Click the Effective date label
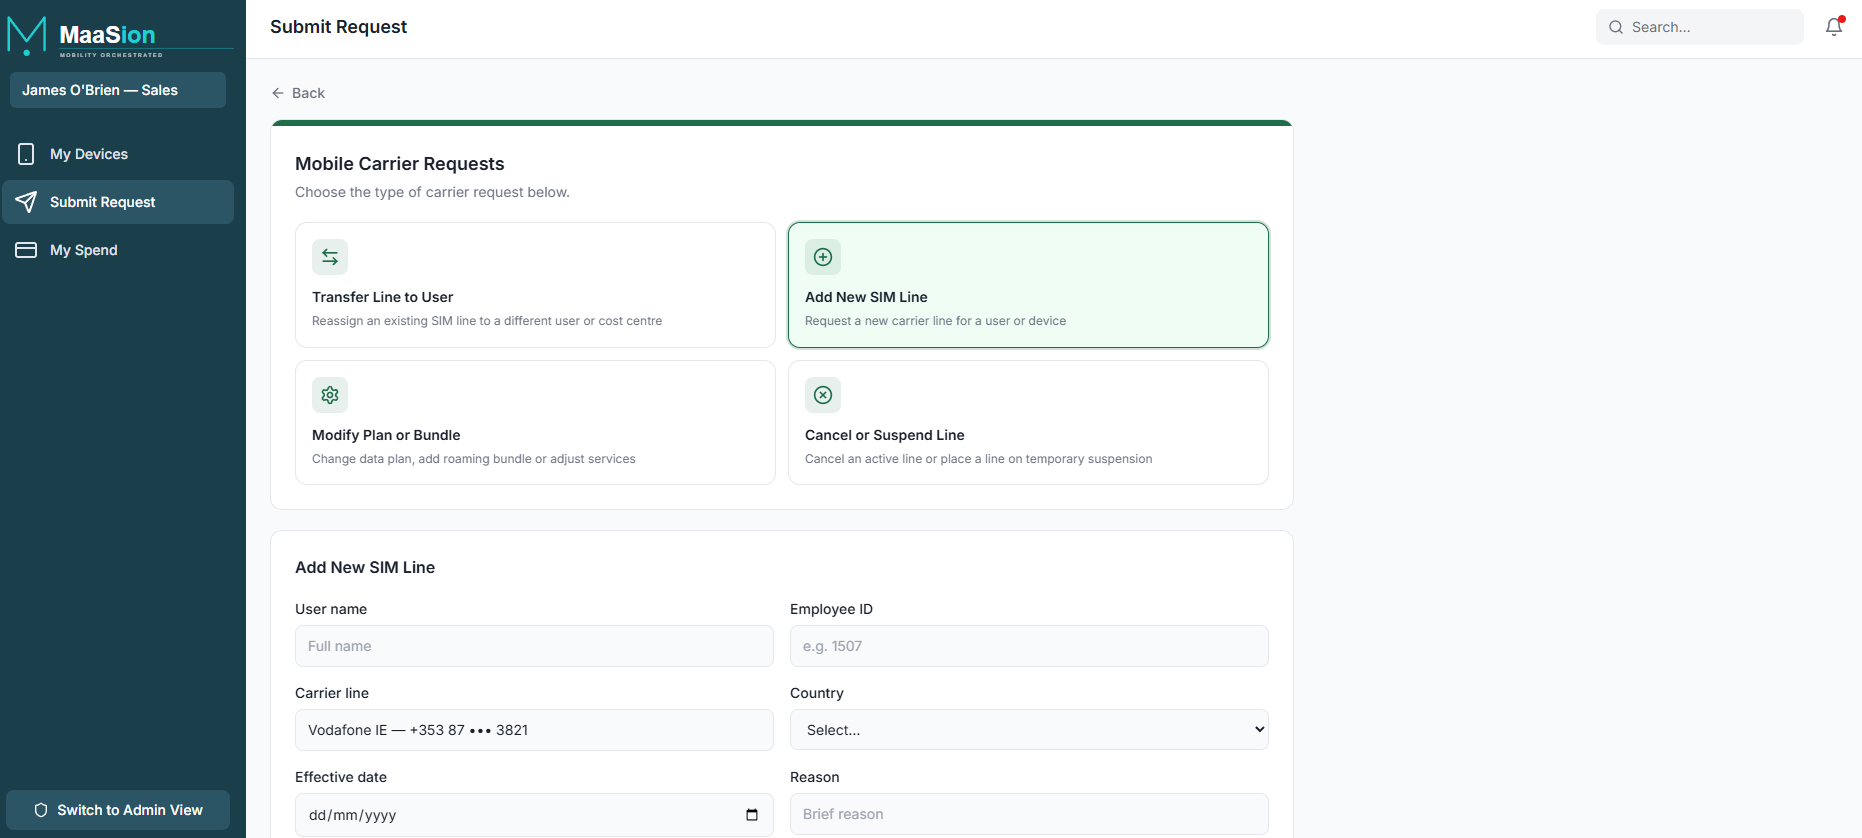Screen dimensions: 1862x838 point(341,777)
